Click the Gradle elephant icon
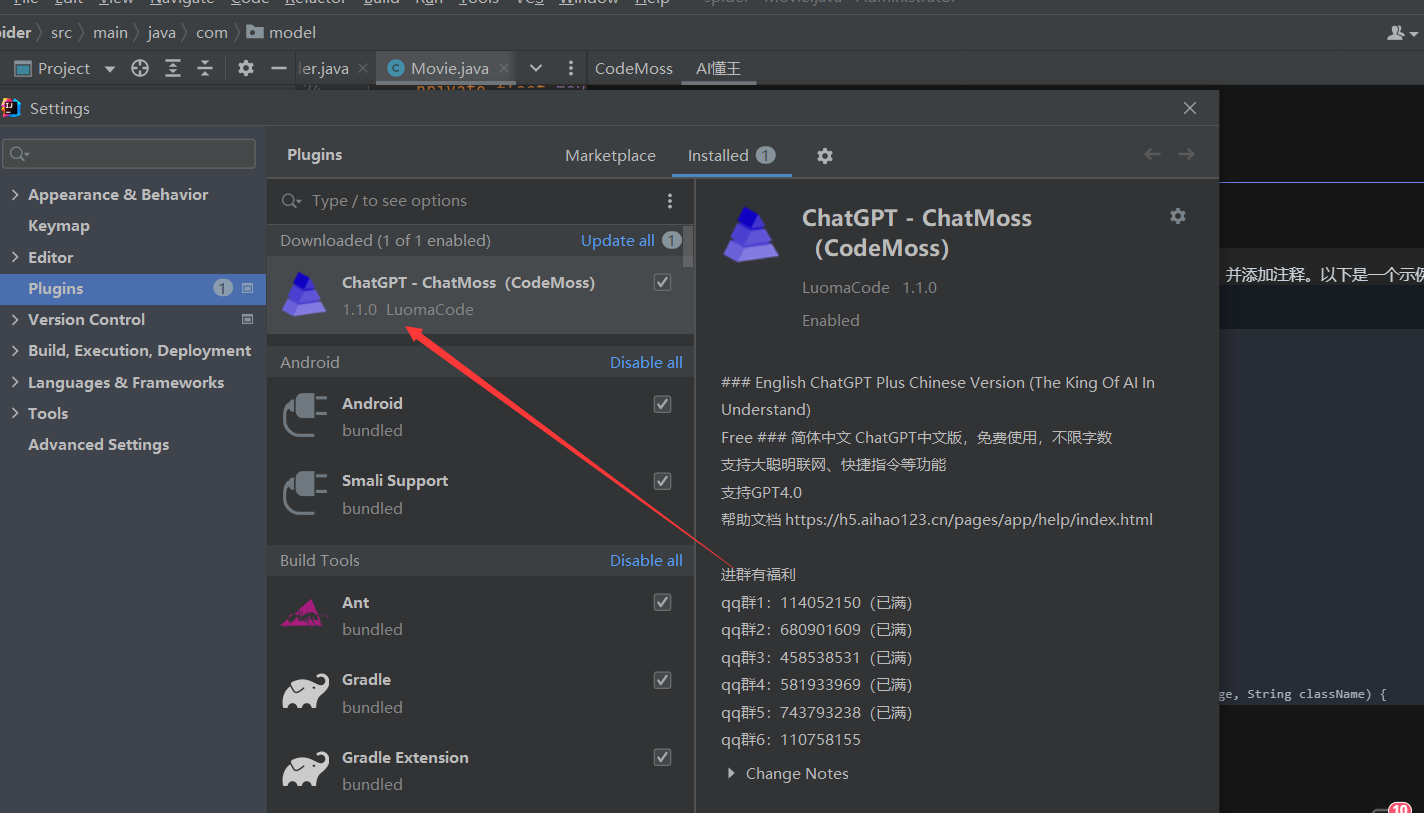The width and height of the screenshot is (1424, 813). pos(305,691)
